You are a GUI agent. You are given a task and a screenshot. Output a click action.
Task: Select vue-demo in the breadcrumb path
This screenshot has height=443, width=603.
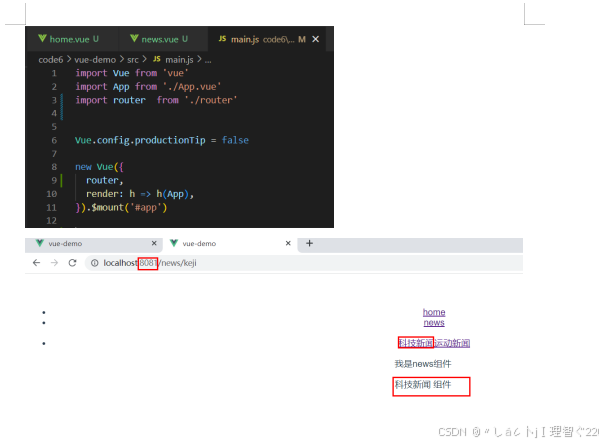tap(95, 60)
